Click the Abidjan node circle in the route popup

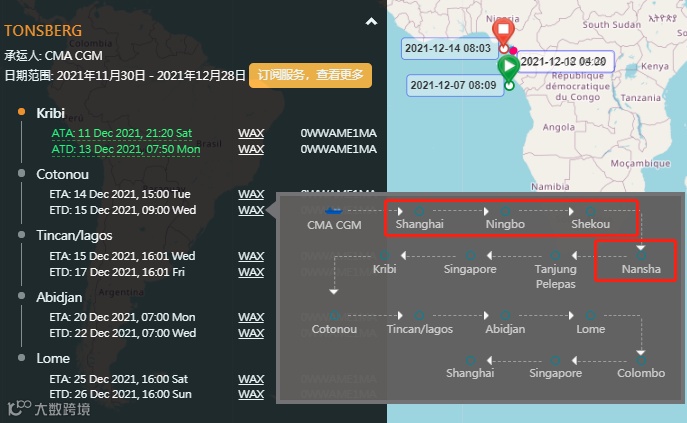(x=505, y=315)
